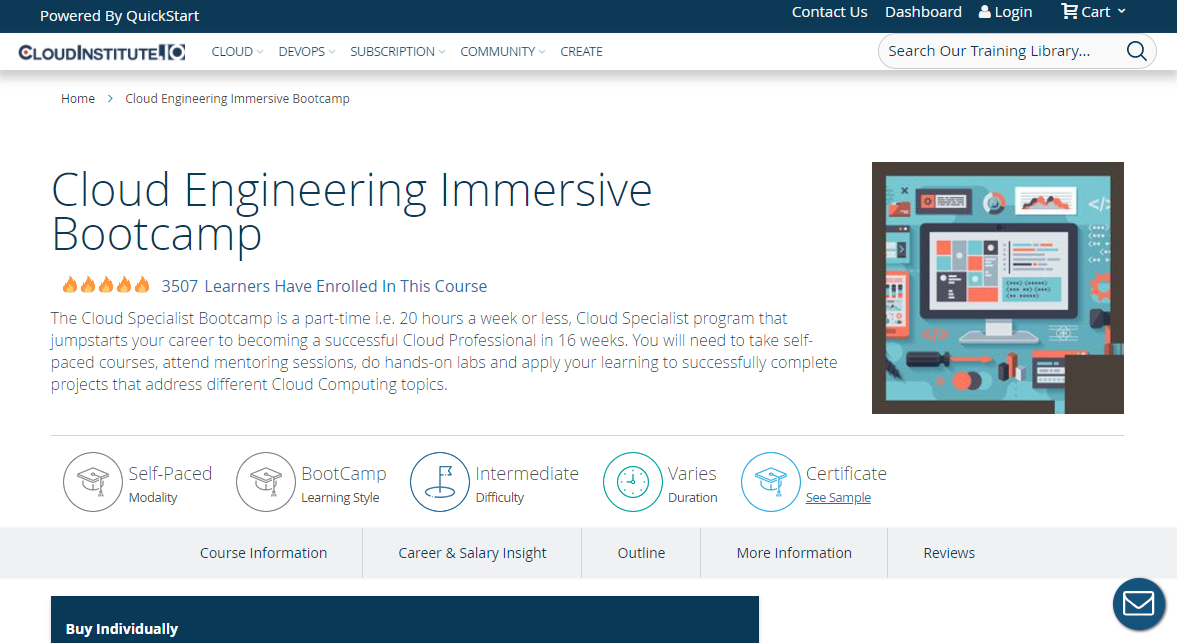This screenshot has height=643, width=1177.
Task: Click the Varies duration clock icon
Action: tap(633, 482)
